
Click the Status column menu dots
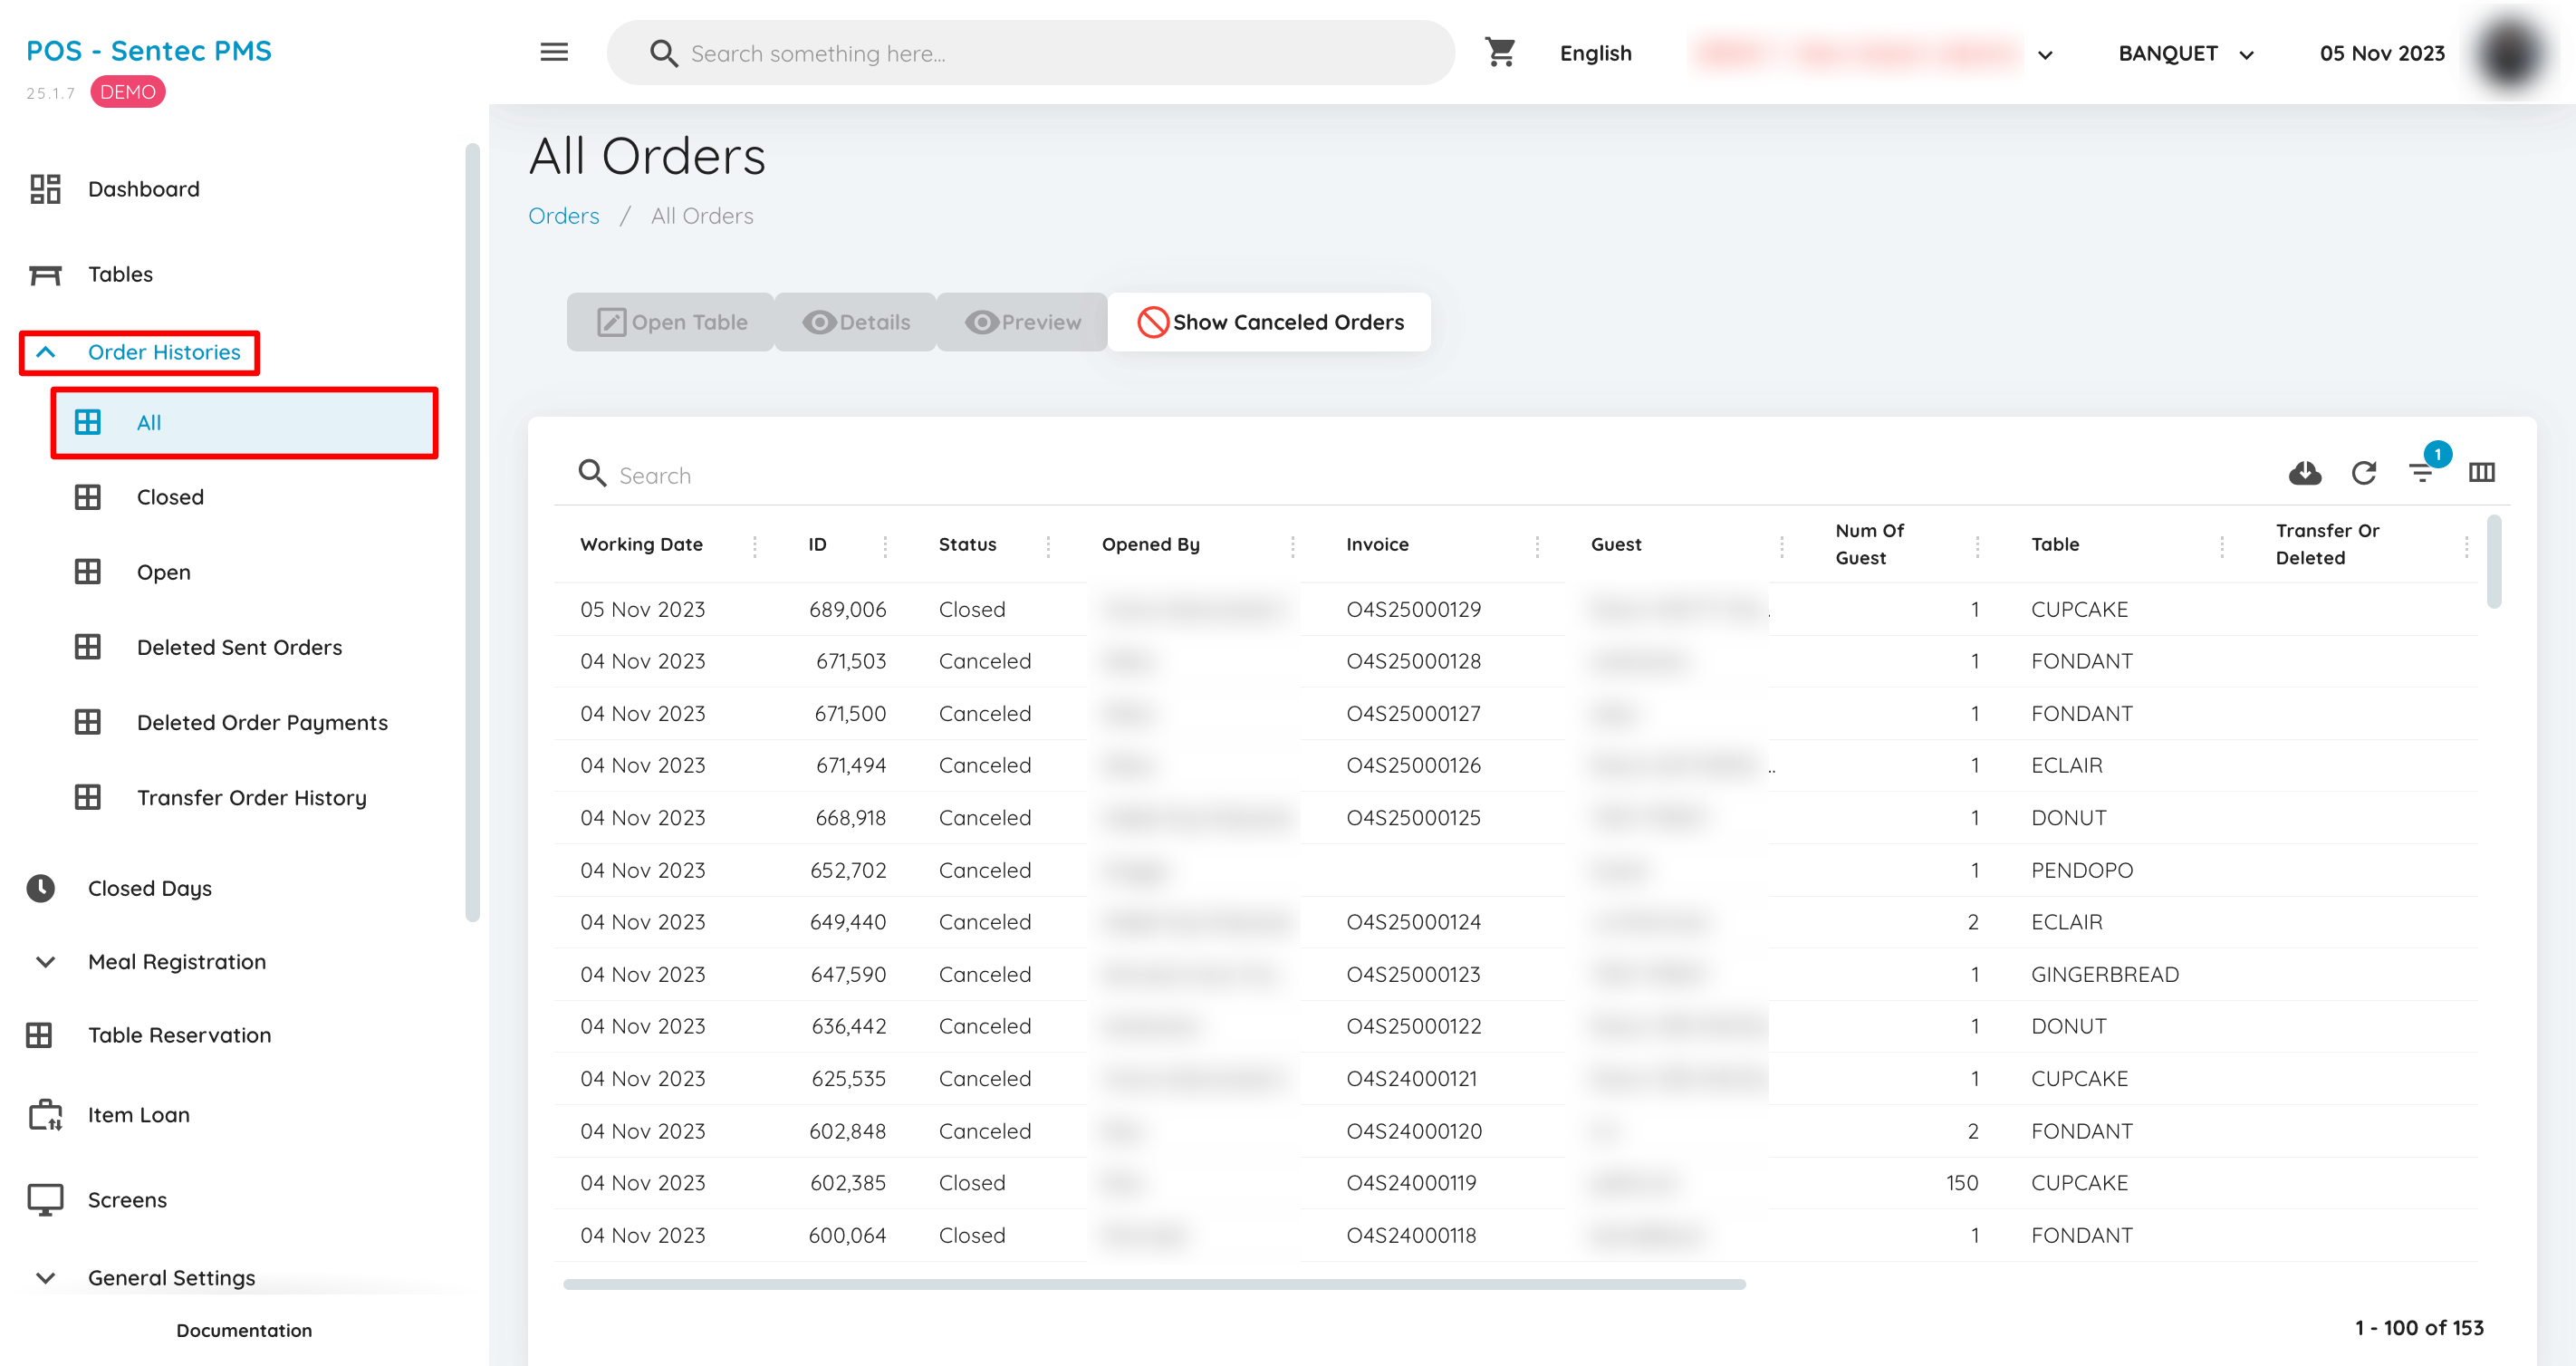pyautogui.click(x=1048, y=545)
